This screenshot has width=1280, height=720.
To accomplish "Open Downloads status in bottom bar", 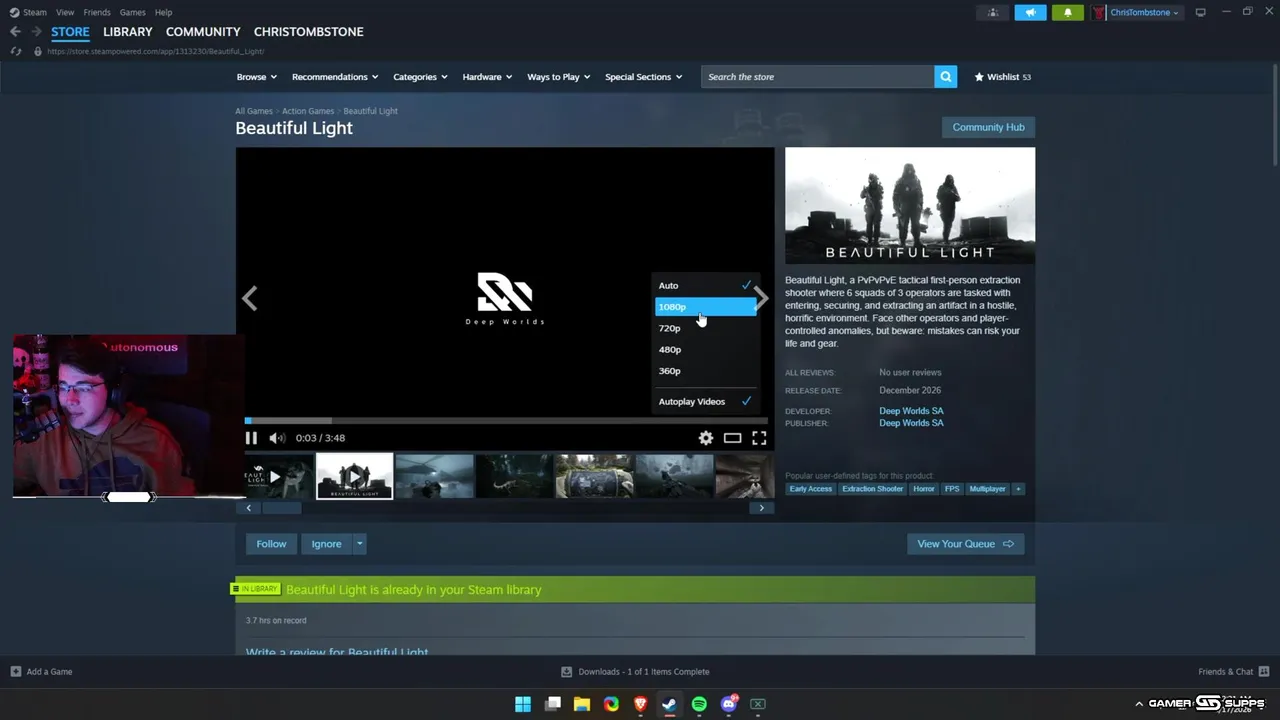I will click(635, 672).
